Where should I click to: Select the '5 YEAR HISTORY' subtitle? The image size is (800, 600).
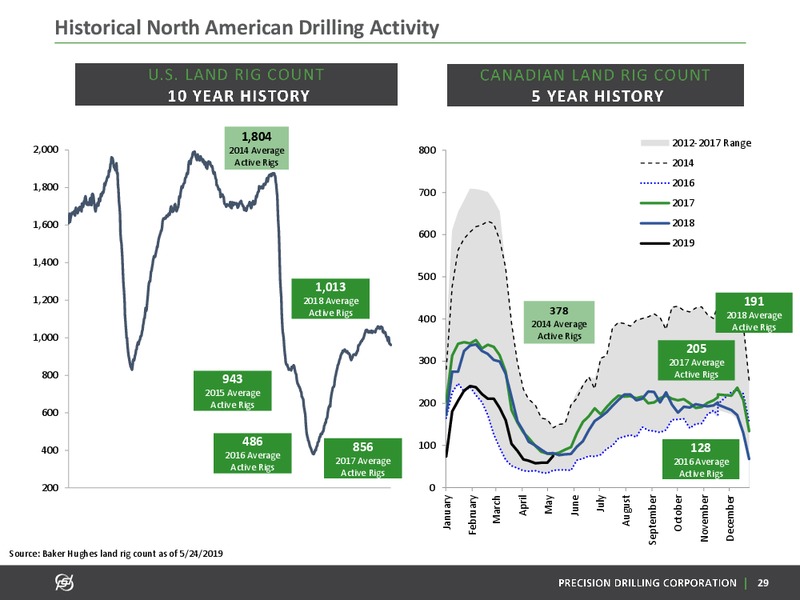coord(597,96)
